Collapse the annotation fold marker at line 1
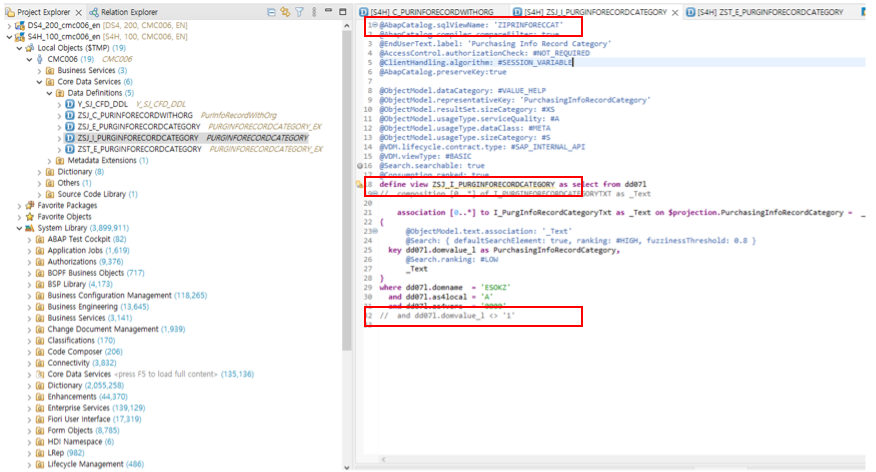 [x=375, y=25]
